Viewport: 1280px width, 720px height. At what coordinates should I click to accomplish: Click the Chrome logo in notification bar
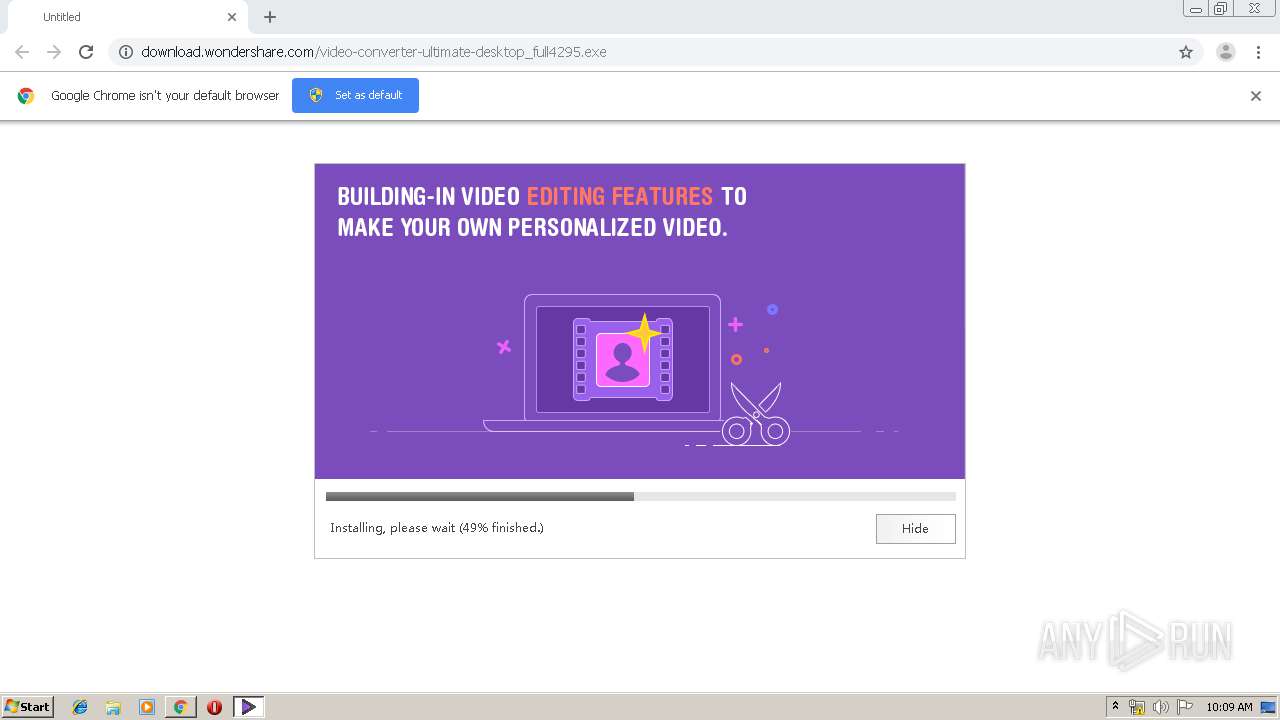[26, 96]
